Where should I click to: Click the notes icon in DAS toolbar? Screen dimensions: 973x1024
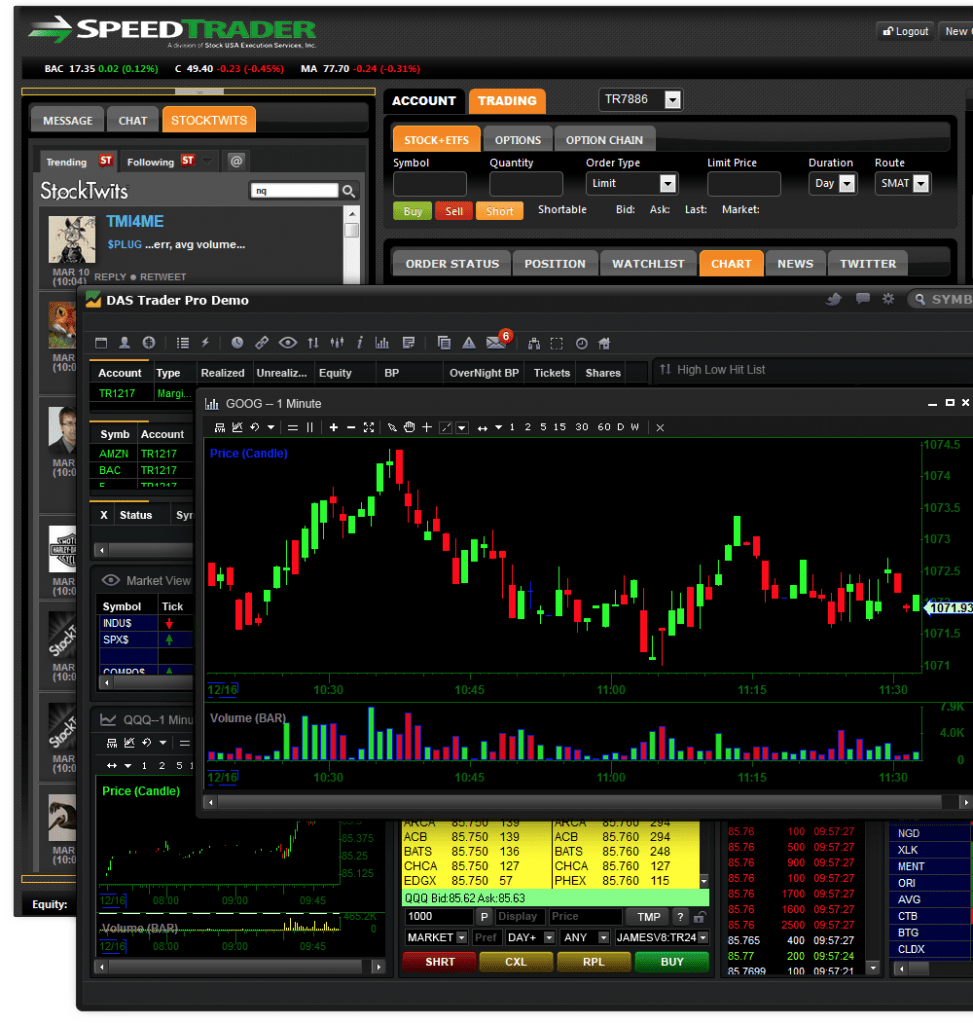(x=409, y=343)
